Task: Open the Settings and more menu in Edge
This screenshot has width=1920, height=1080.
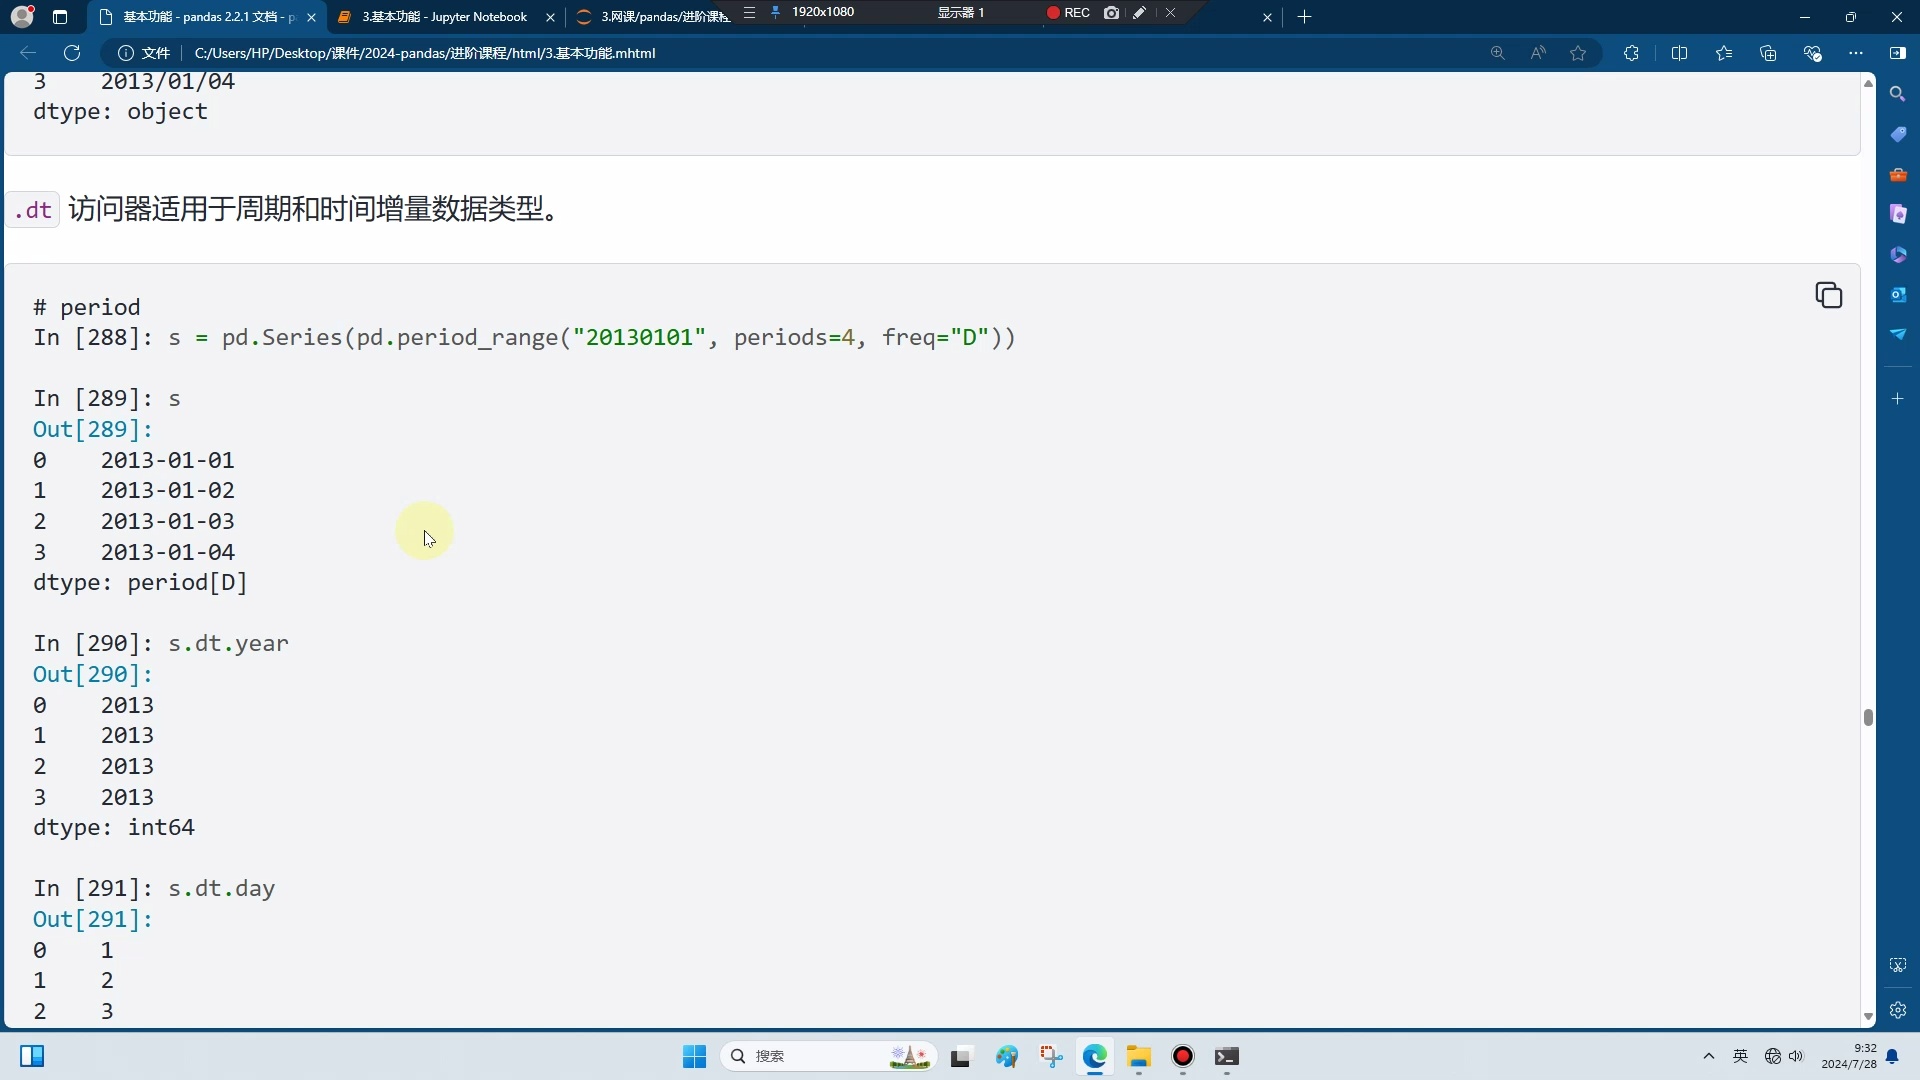Action: [x=1858, y=53]
